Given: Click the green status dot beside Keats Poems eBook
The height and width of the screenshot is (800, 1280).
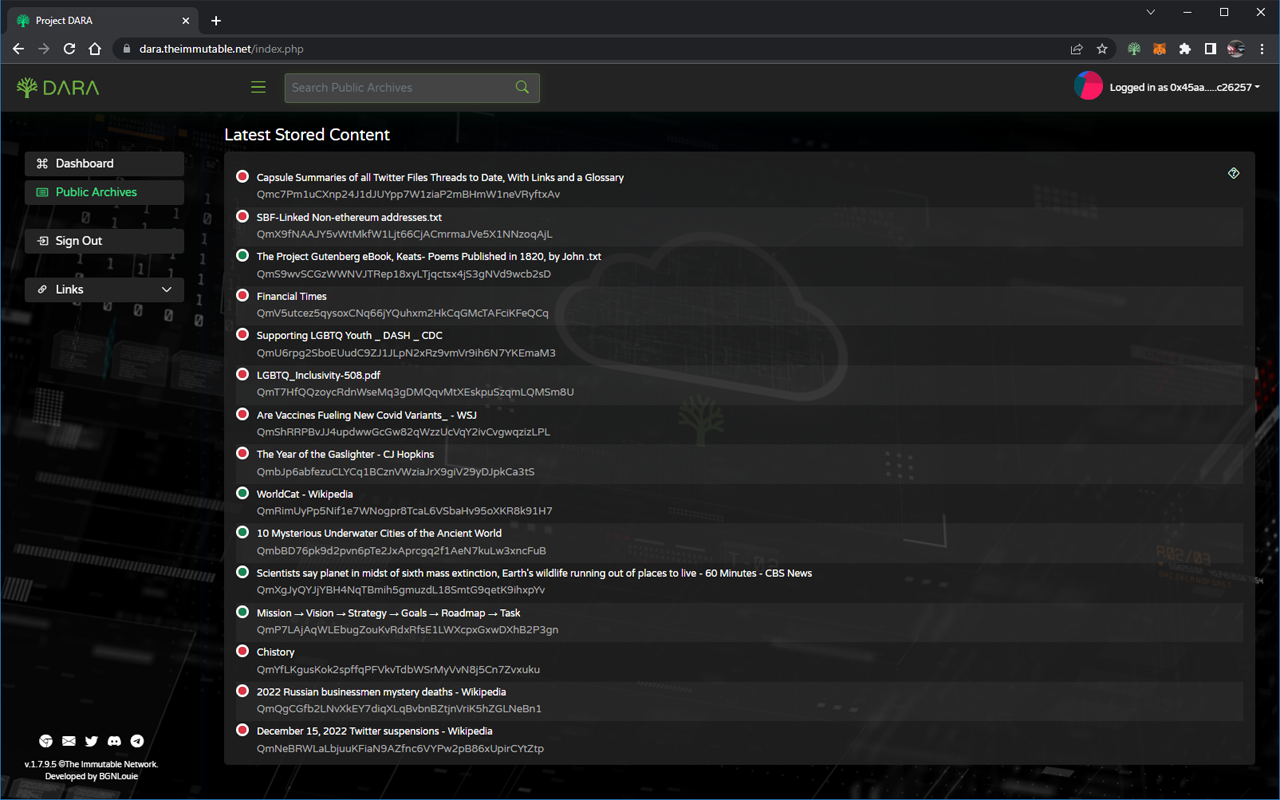Looking at the screenshot, I should [242, 256].
